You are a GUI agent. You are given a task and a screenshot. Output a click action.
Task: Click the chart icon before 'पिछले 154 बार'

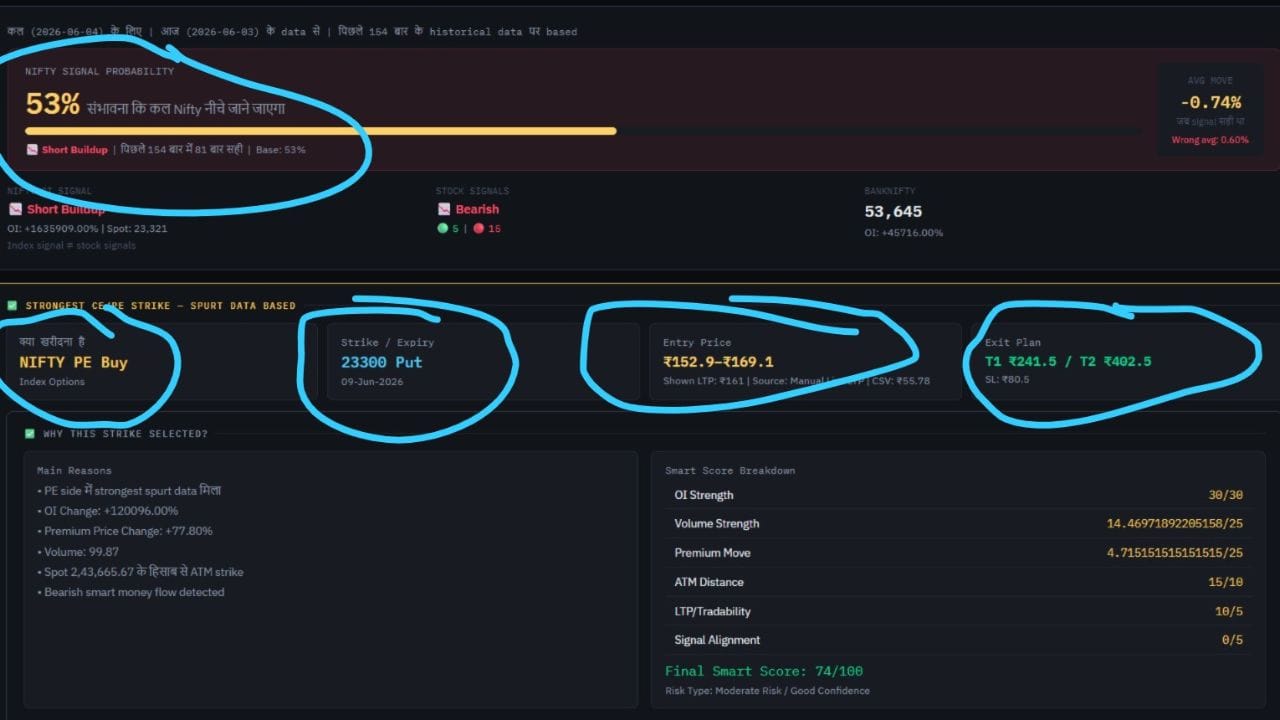pos(32,150)
